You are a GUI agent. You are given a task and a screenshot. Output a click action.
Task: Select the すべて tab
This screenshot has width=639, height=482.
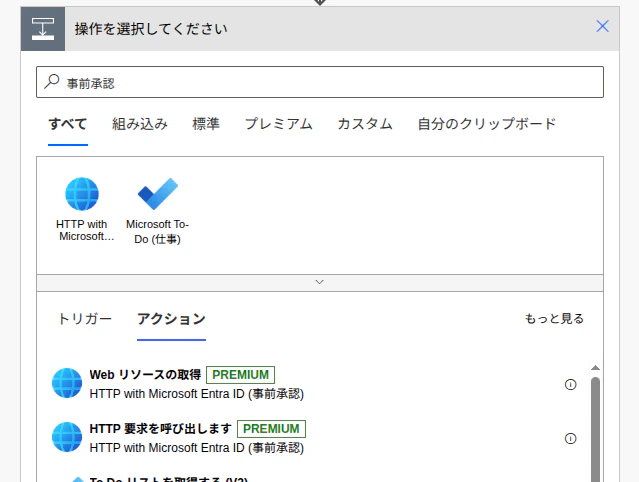click(x=68, y=123)
